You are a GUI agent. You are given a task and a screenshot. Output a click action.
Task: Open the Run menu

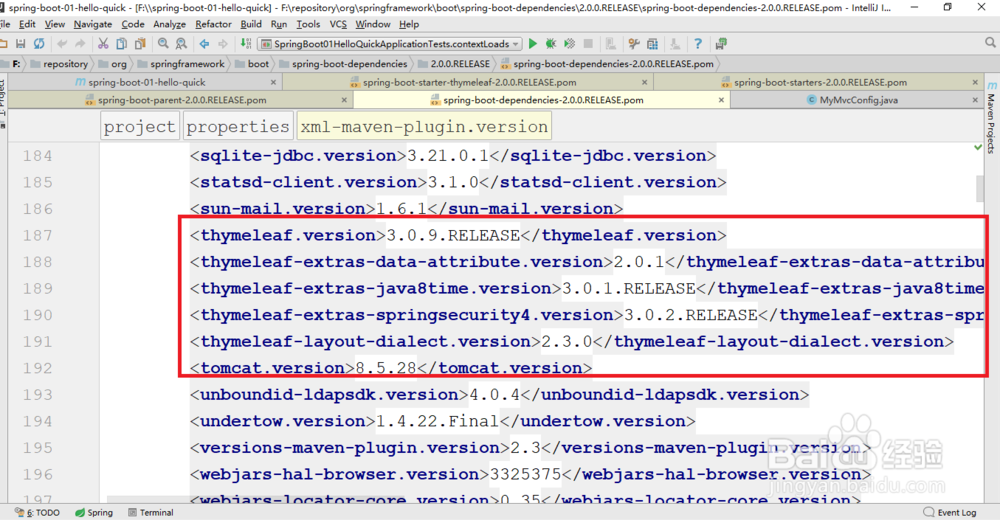click(279, 24)
